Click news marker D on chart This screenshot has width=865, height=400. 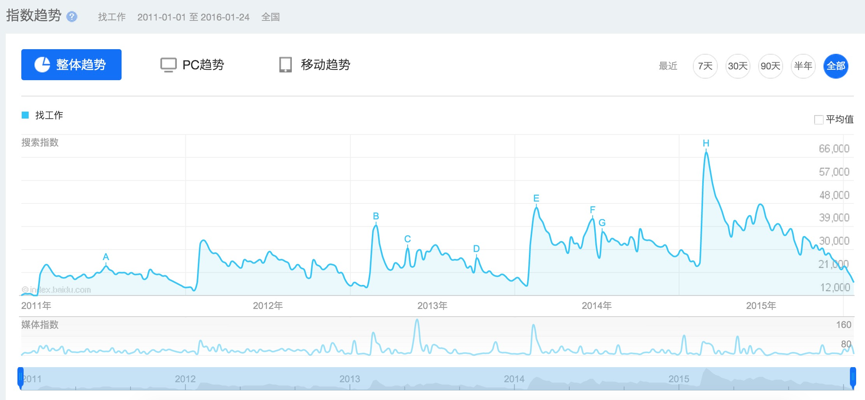[476, 249]
